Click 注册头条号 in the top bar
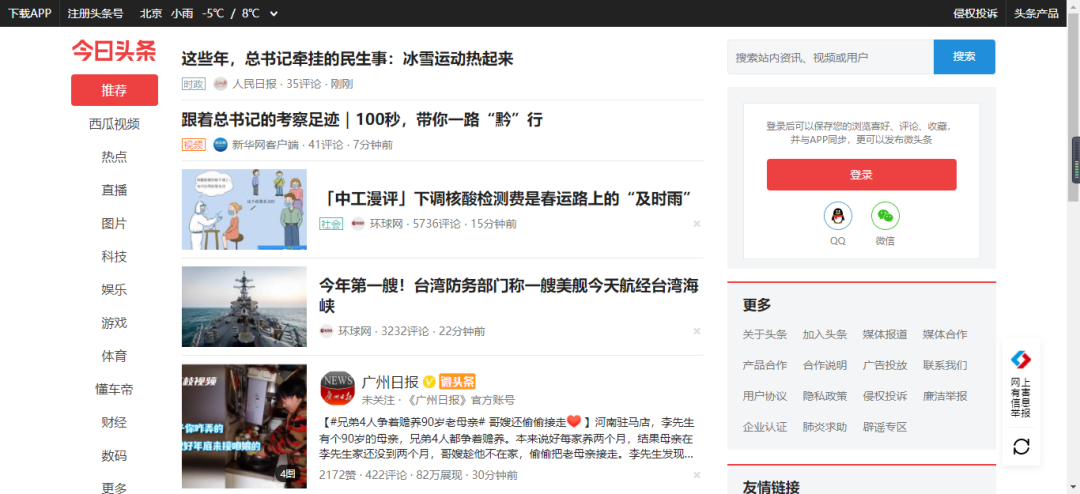This screenshot has width=1080, height=494. coord(95,13)
